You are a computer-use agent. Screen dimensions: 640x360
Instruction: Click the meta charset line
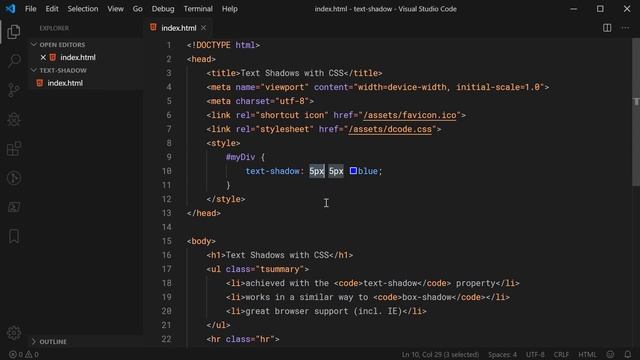point(260,101)
